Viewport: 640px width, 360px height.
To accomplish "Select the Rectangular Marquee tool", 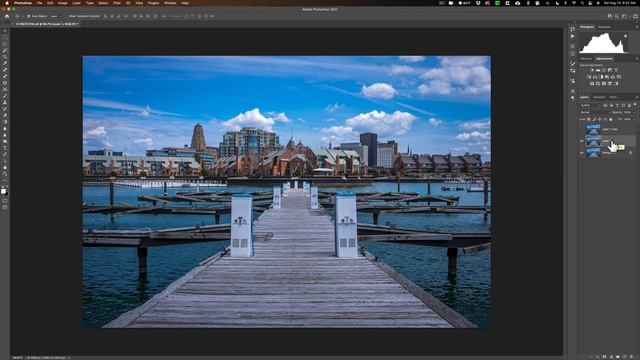I will (x=5, y=37).
